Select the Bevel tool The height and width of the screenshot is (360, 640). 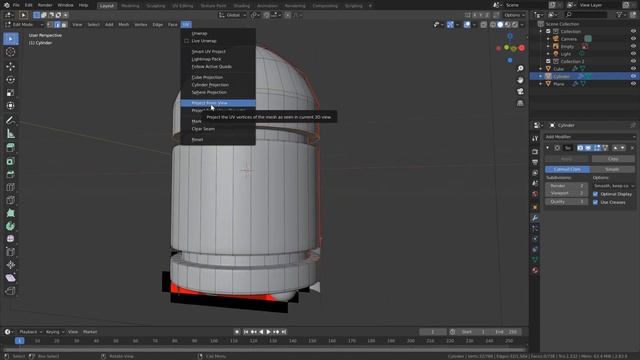tap(11, 174)
